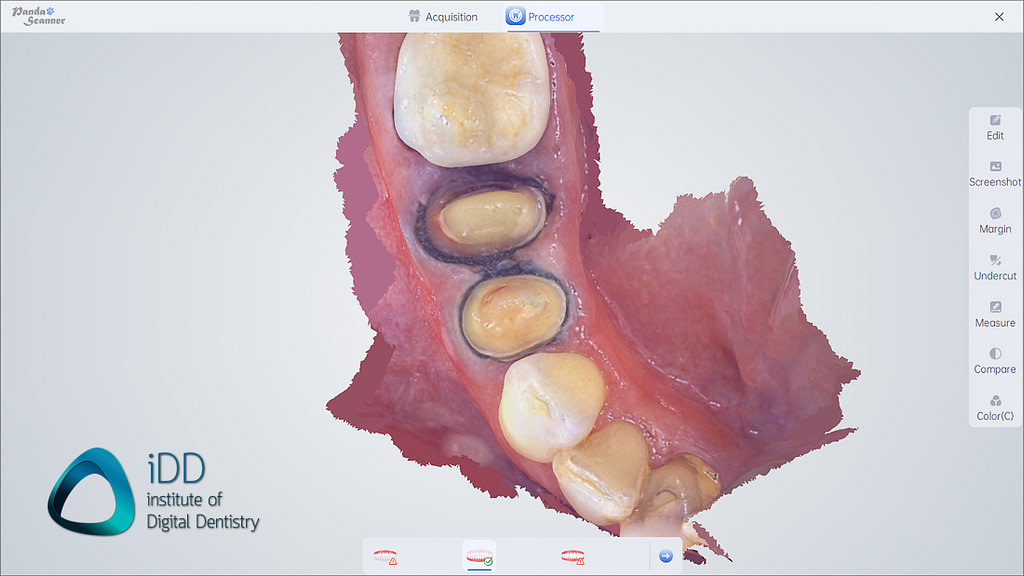Toggle Color(C) display
The image size is (1024, 576).
994,408
